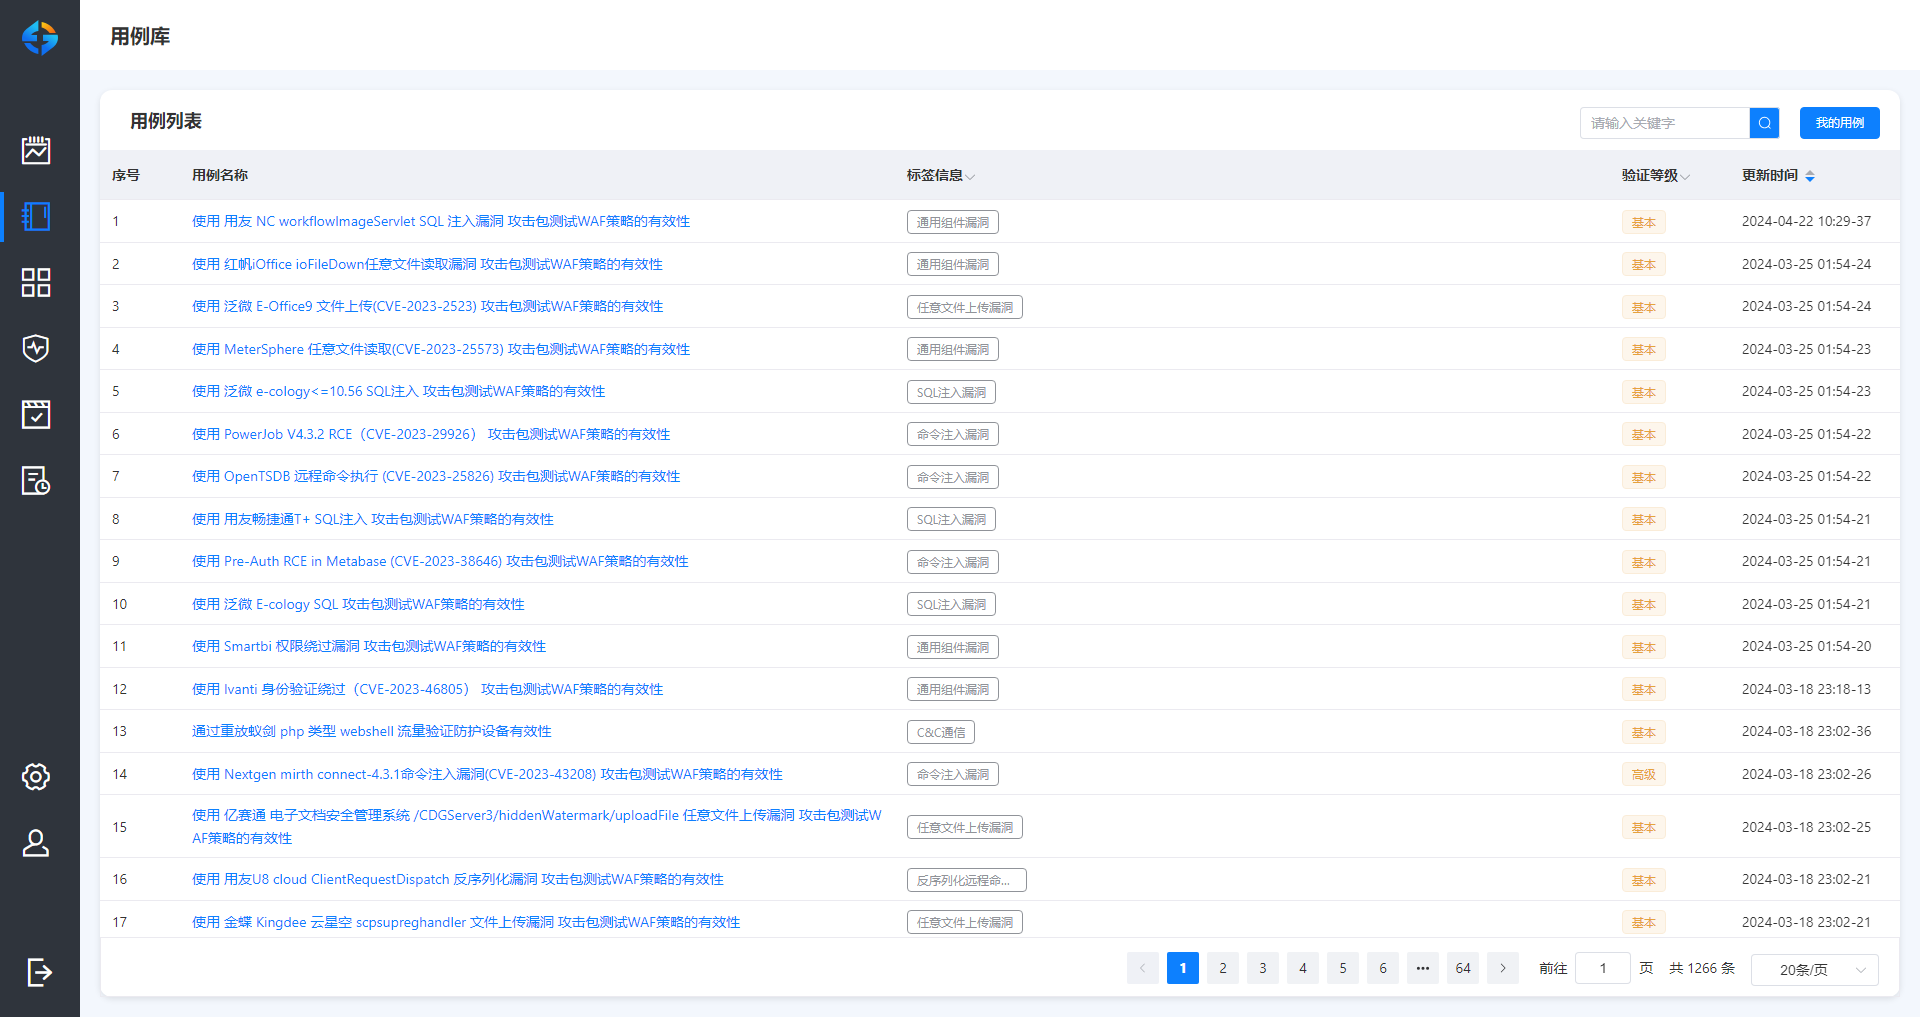Image resolution: width=1920 pixels, height=1017 pixels.
Task: Open the 亿赛通 CDGServer3 uploadFile use case
Action: 537,826
